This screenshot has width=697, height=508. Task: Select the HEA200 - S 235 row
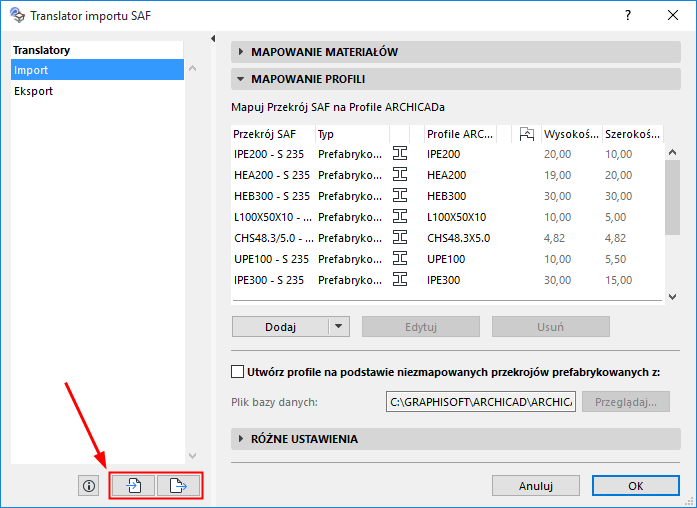click(x=448, y=175)
